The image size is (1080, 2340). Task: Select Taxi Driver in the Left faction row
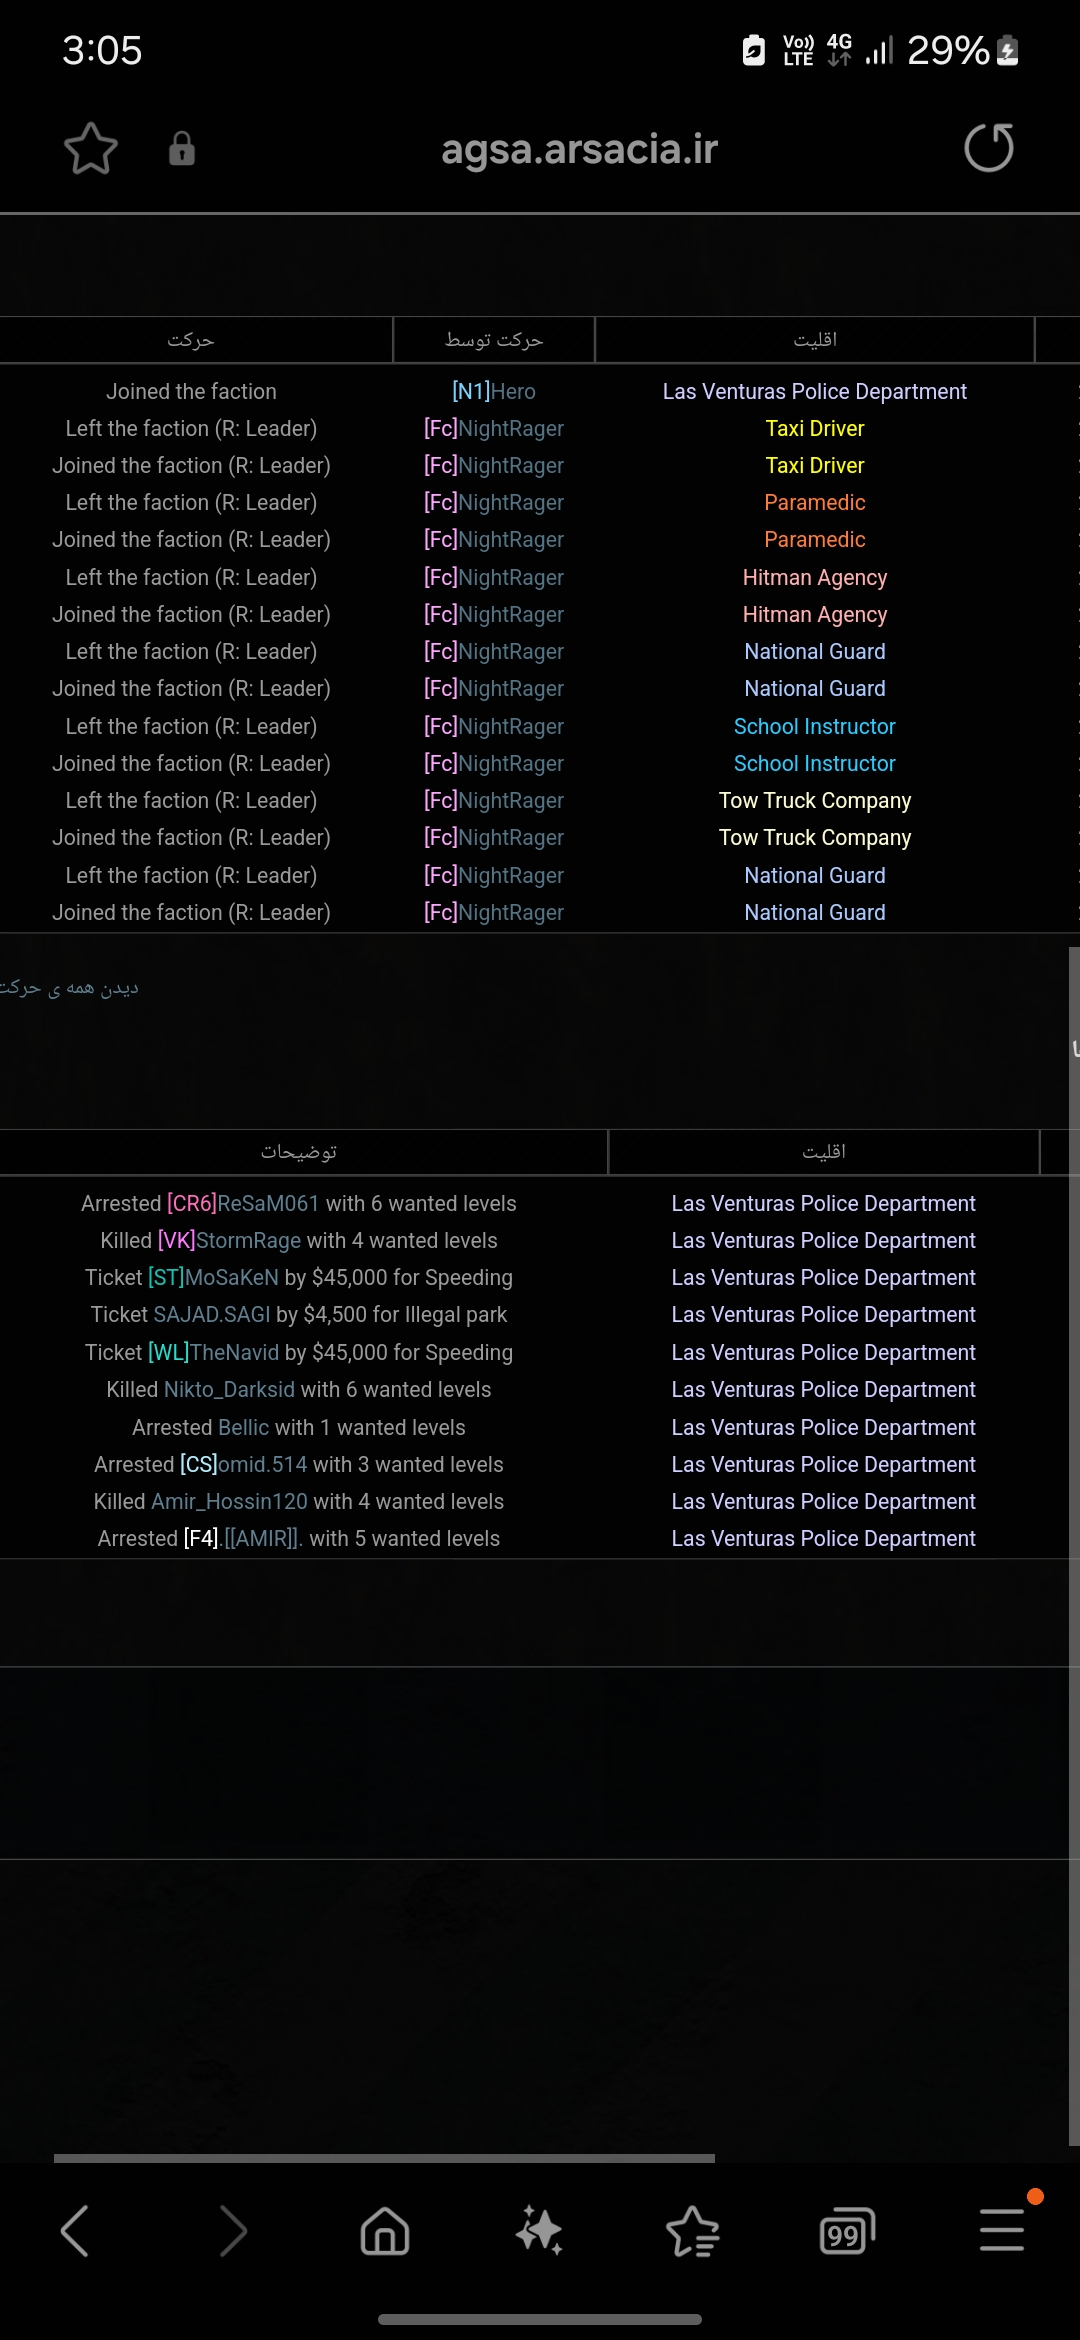(815, 428)
